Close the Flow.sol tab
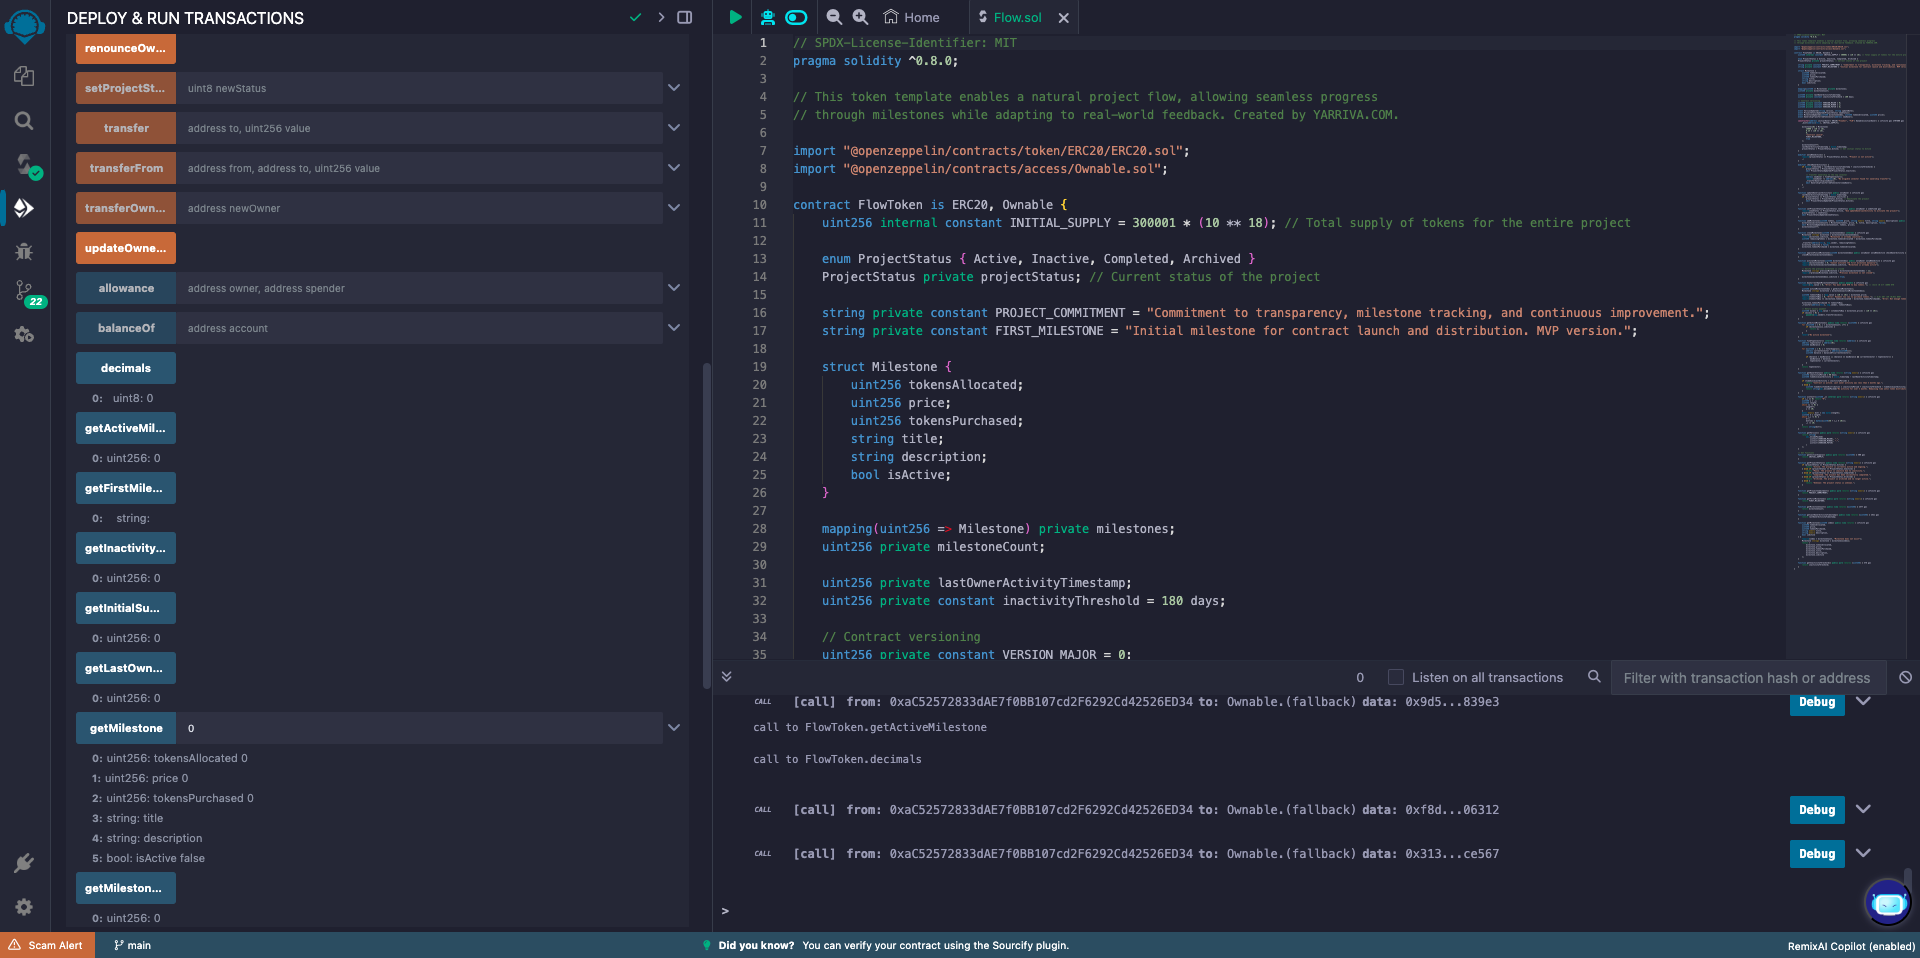 point(1064,18)
